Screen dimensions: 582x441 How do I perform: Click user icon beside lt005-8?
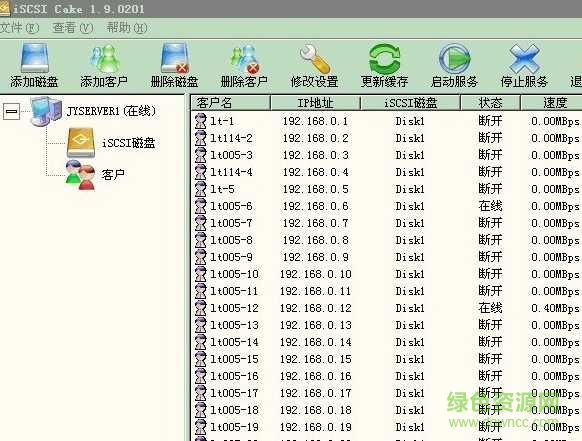click(200, 240)
